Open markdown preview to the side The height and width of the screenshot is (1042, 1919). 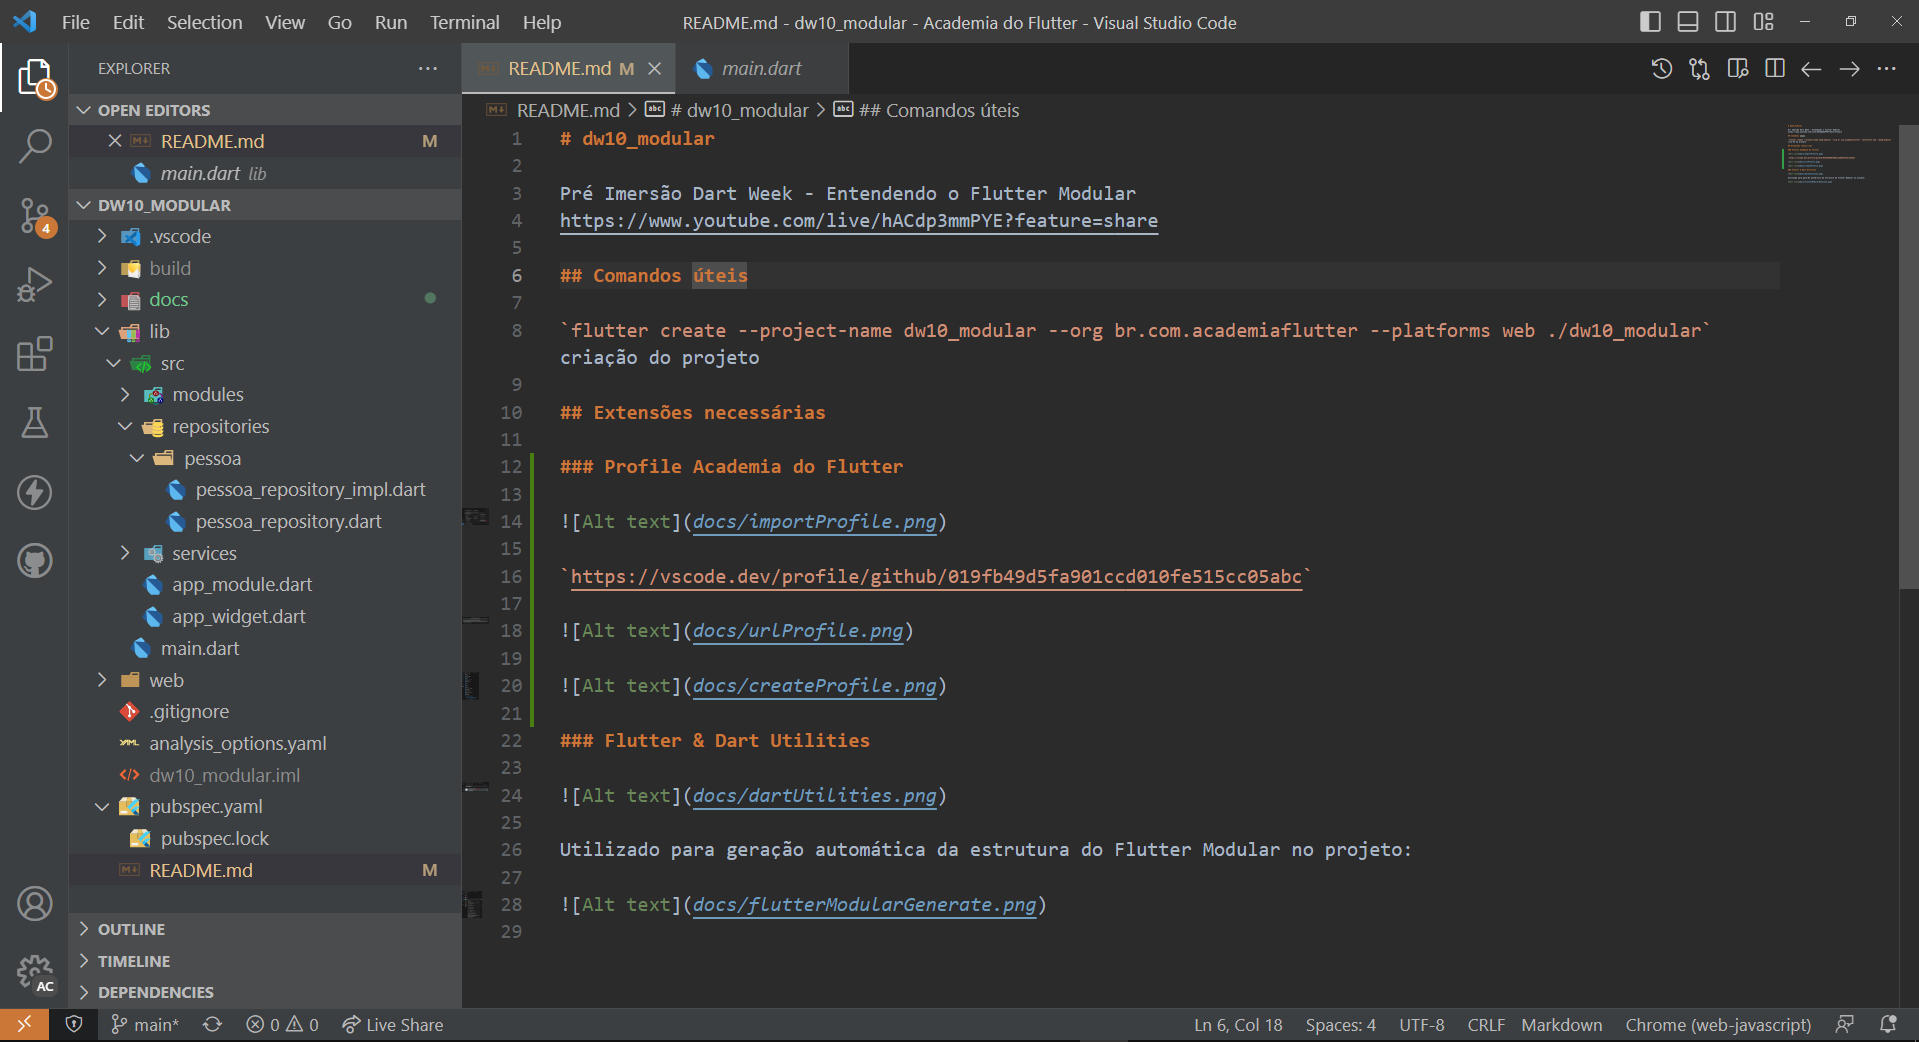tap(1737, 68)
